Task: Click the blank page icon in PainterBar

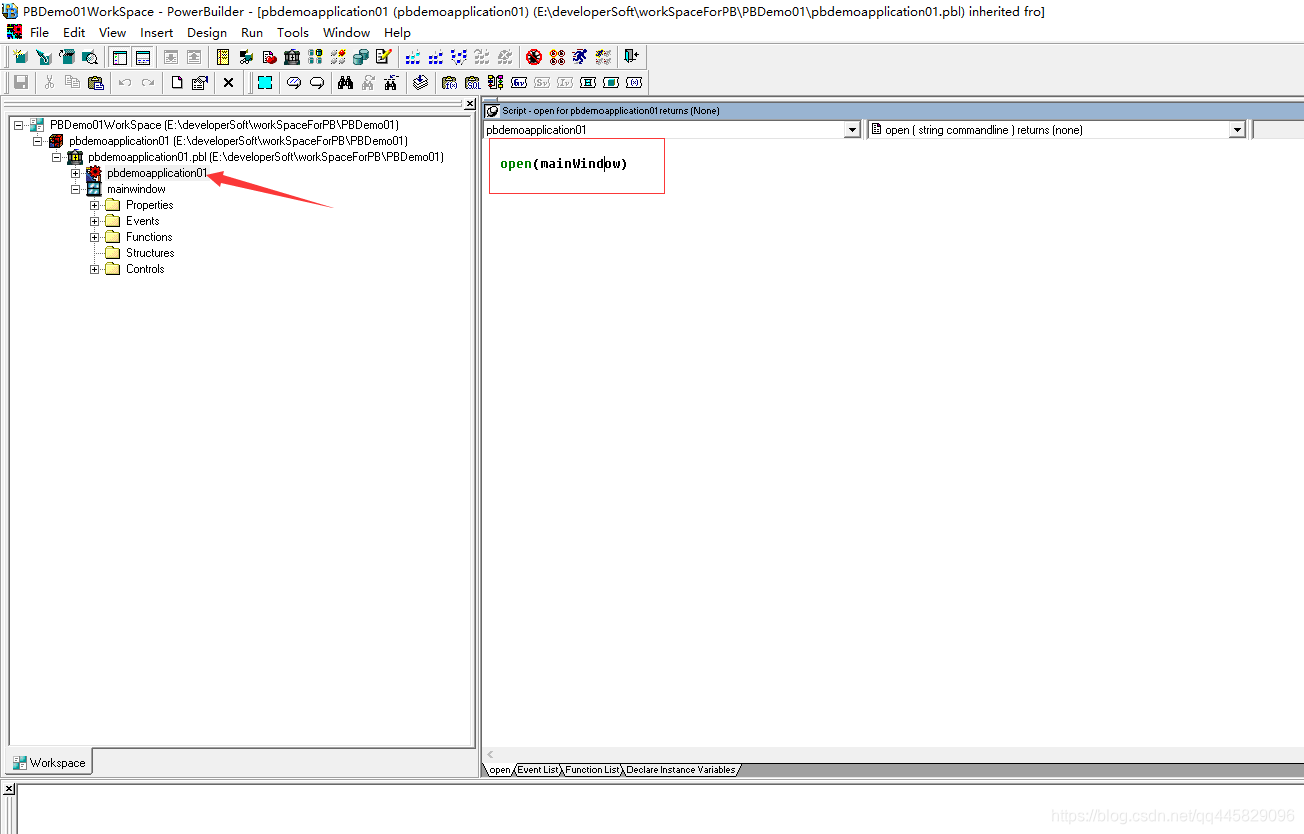Action: [177, 82]
